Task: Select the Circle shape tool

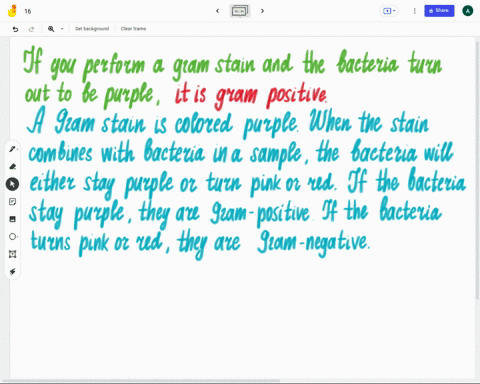Action: [13, 237]
